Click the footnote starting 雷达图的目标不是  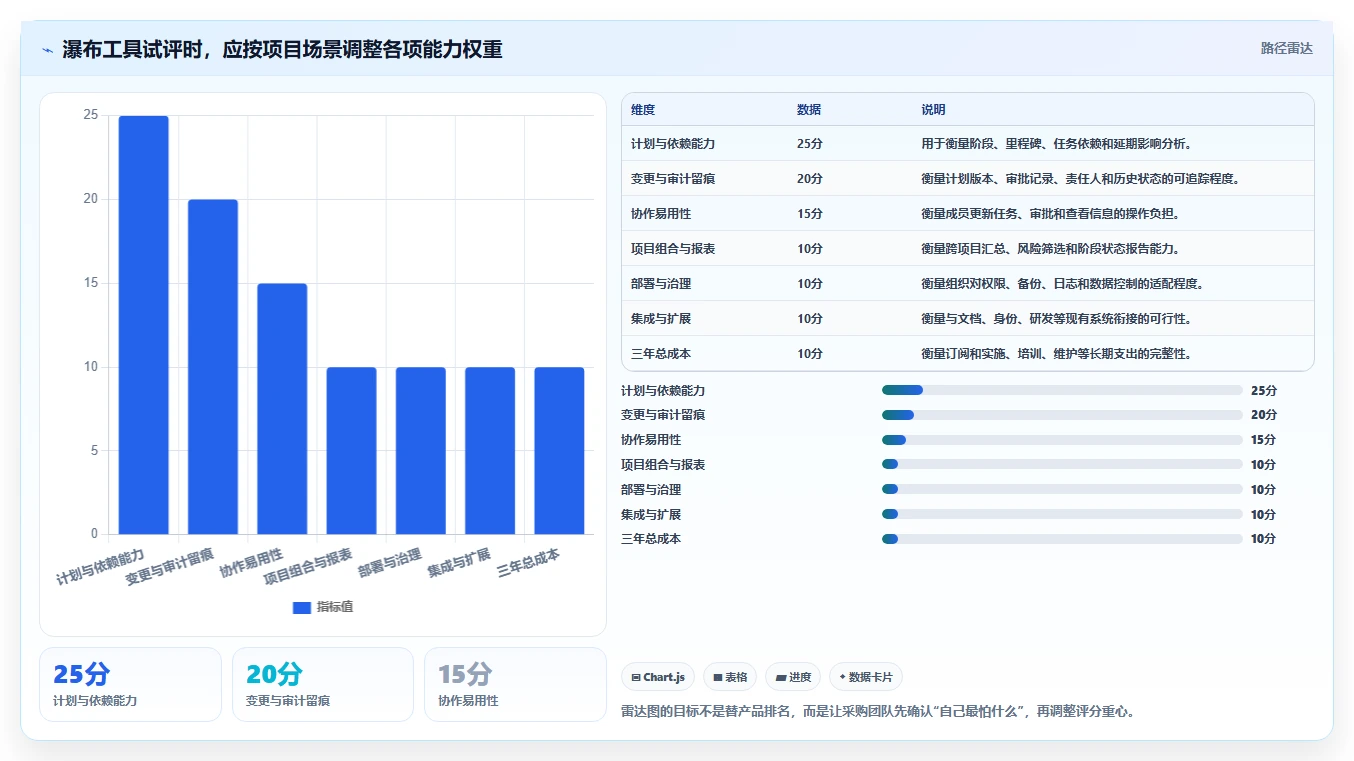click(878, 712)
